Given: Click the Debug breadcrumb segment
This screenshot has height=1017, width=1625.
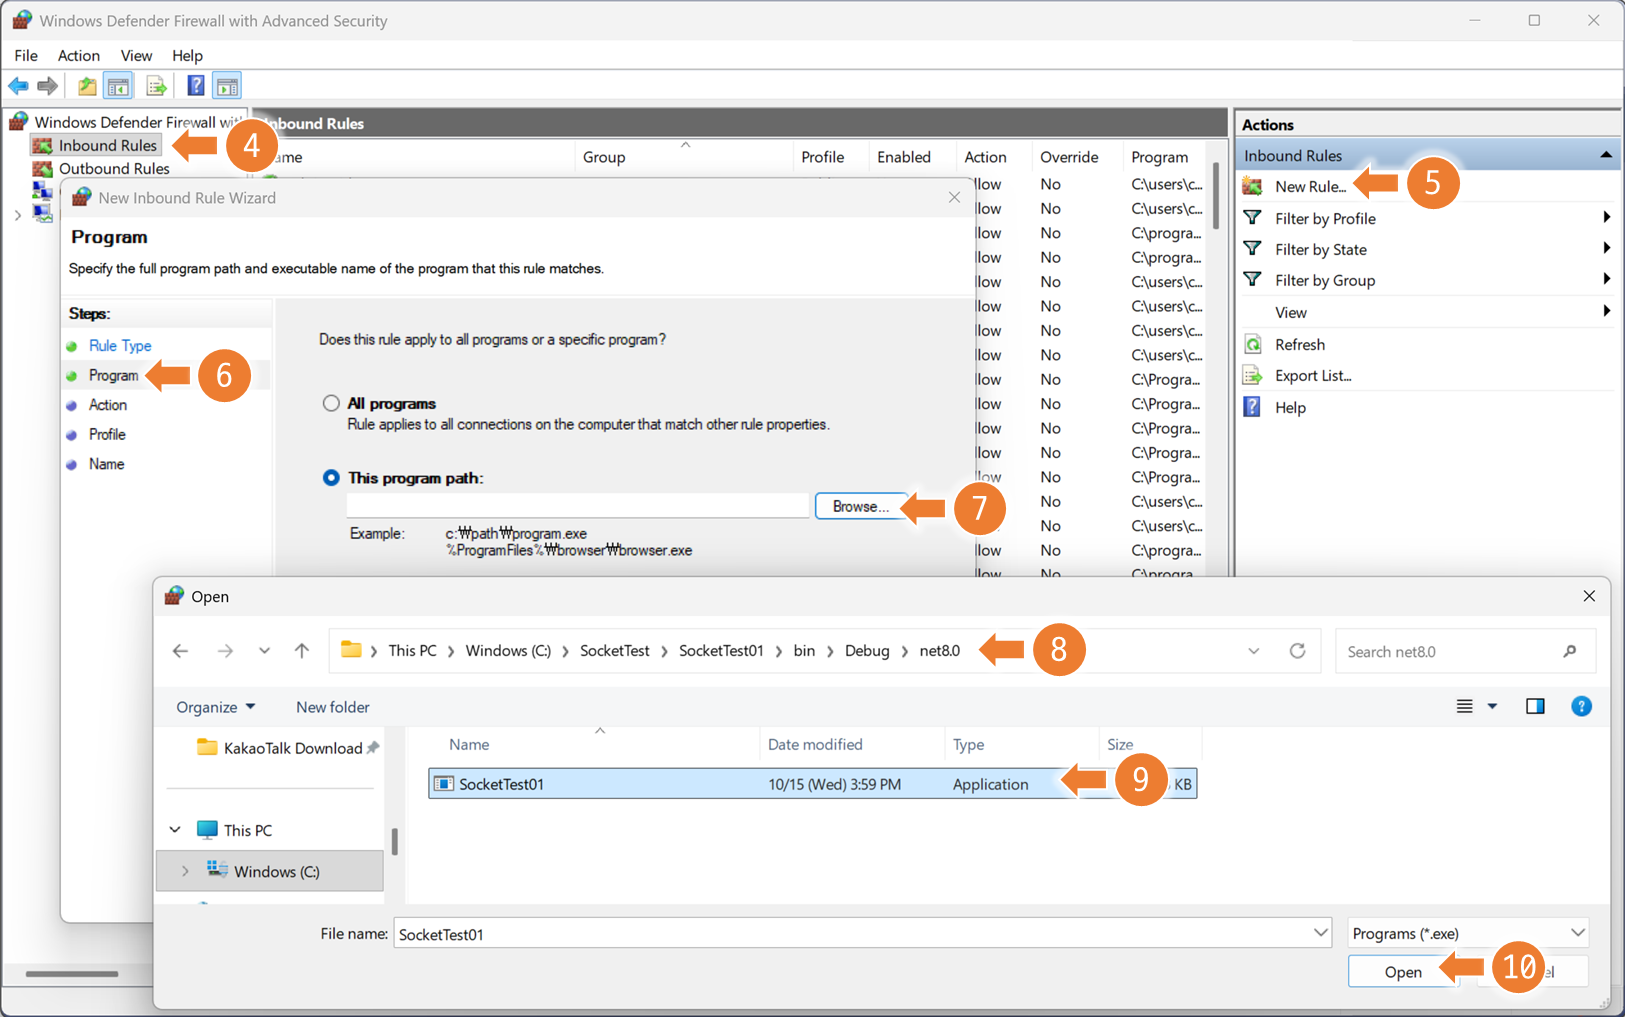Looking at the screenshot, I should pyautogui.click(x=866, y=651).
